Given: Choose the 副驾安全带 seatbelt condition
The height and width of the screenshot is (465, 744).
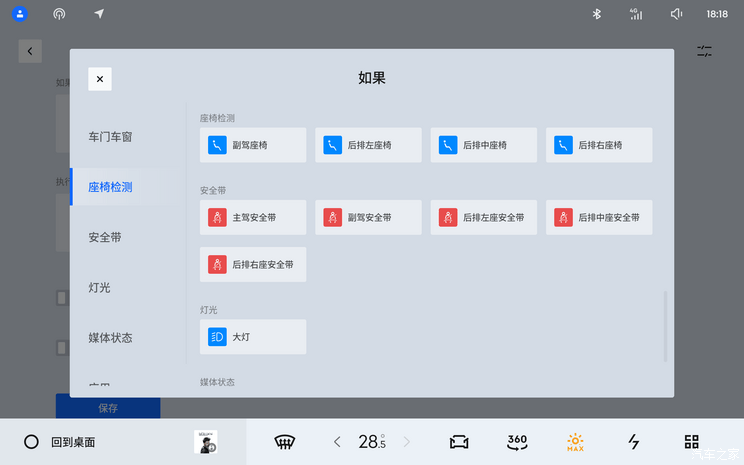Looking at the screenshot, I should [368, 217].
